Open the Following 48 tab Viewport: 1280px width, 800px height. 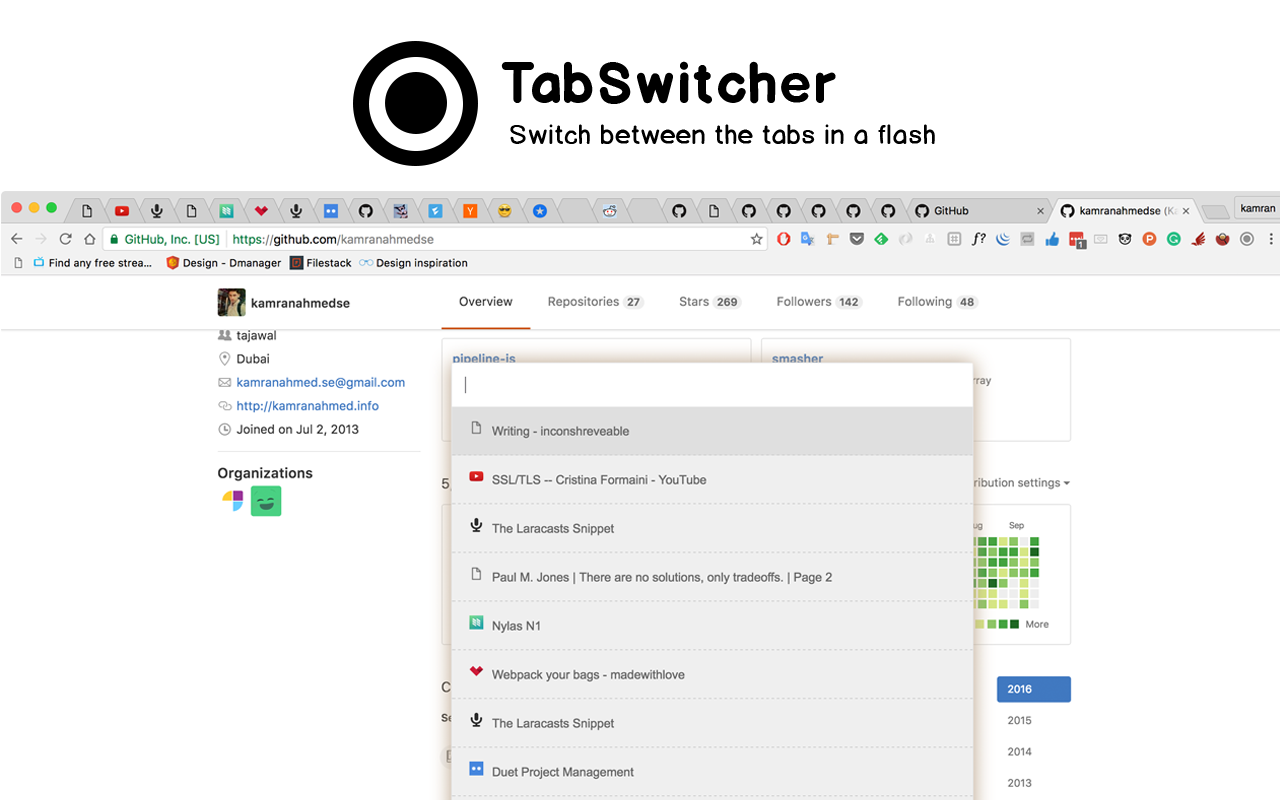(x=937, y=302)
